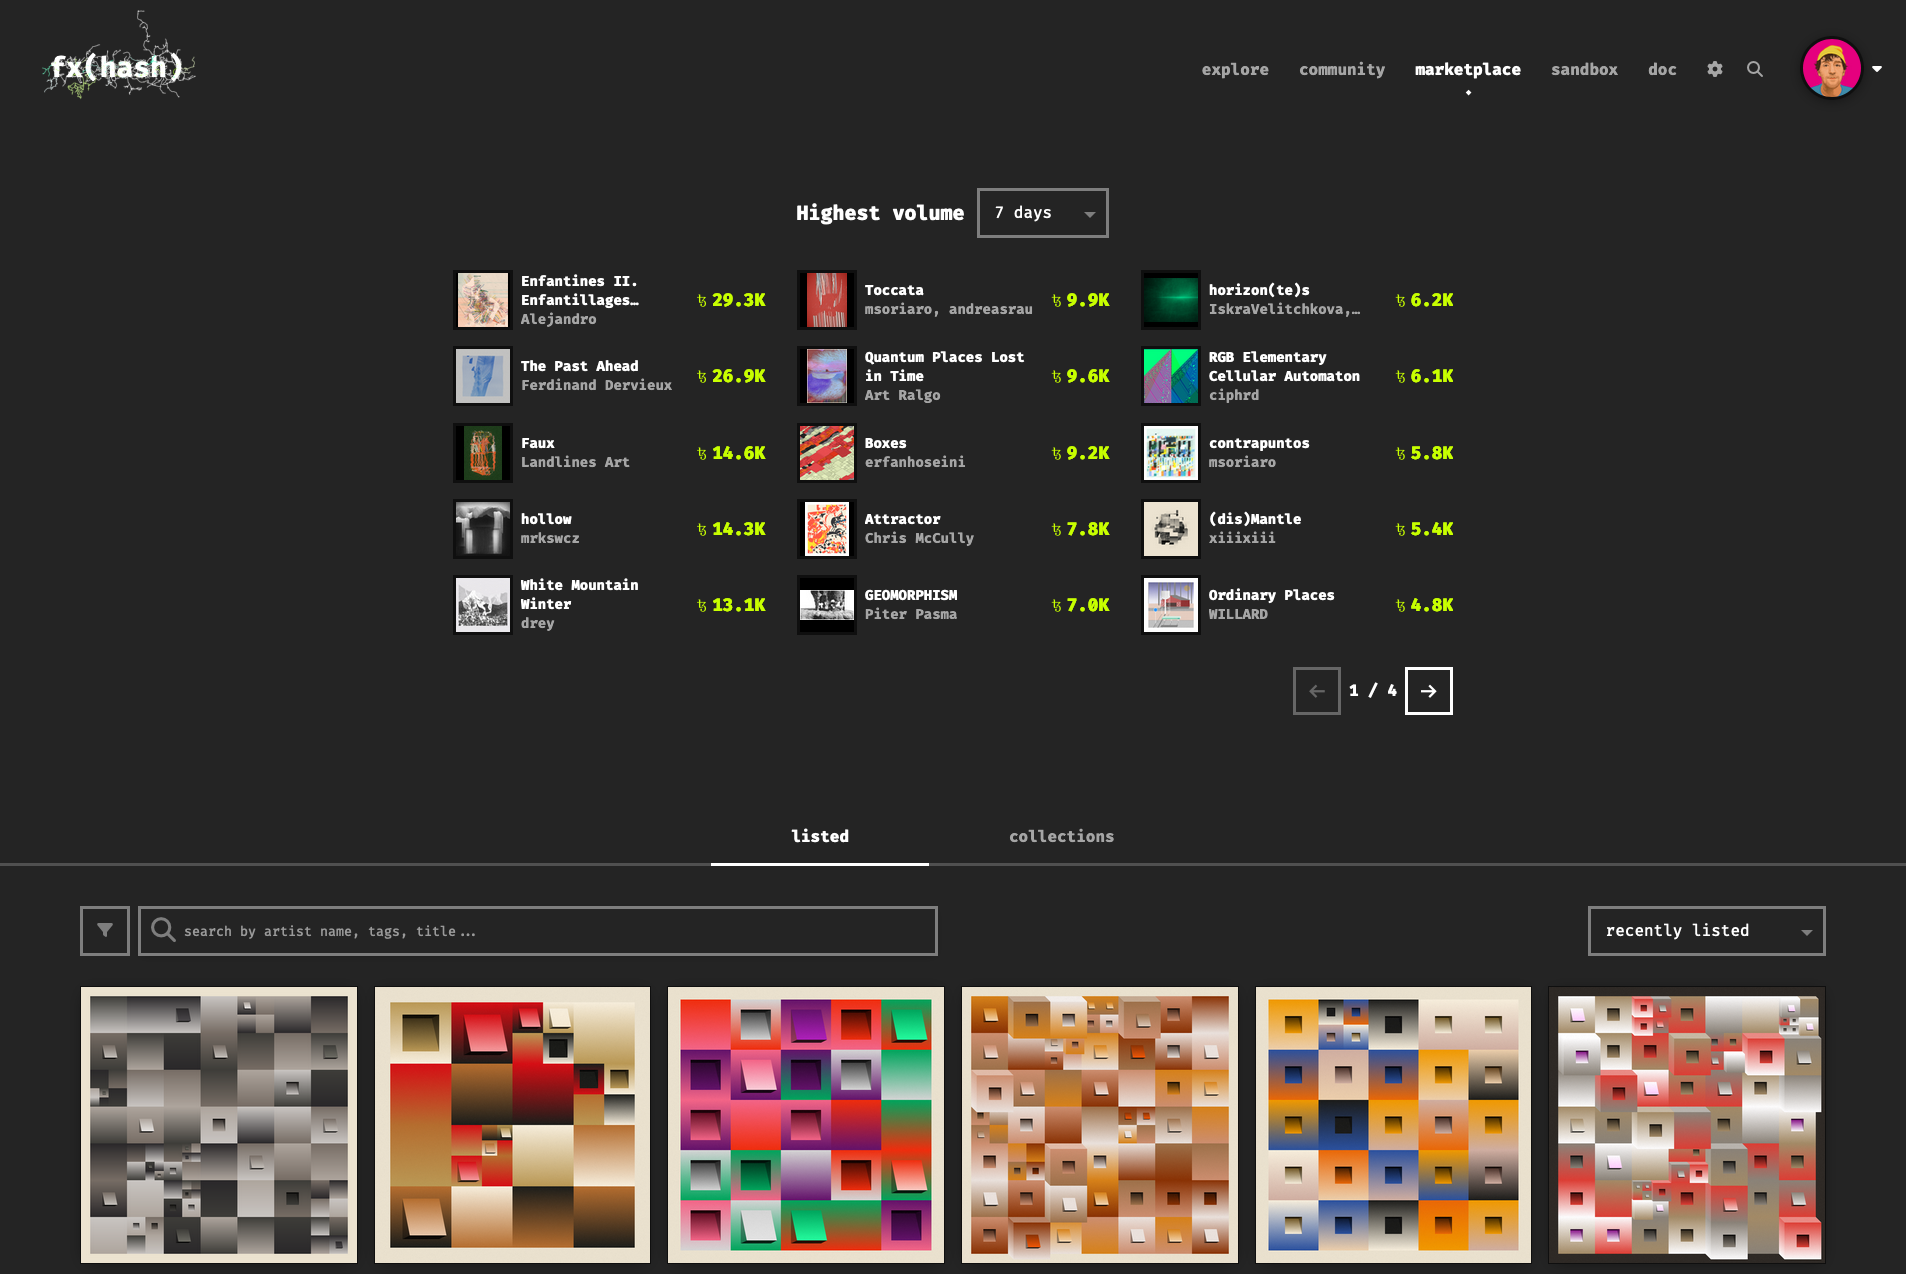Go to the explore menu
The width and height of the screenshot is (1906, 1274).
point(1235,69)
